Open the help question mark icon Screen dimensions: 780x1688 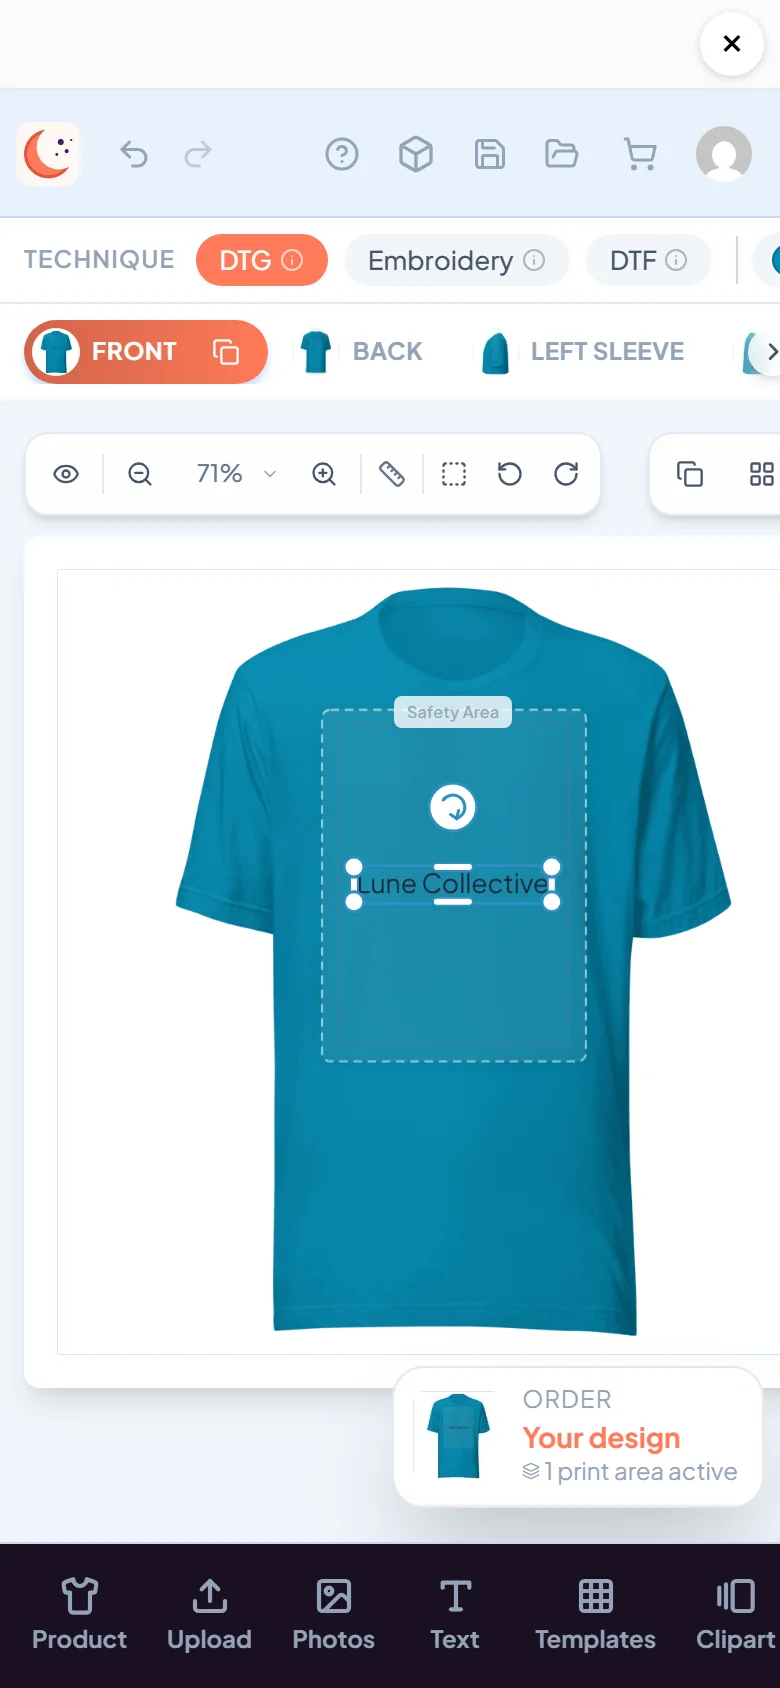[x=342, y=154]
